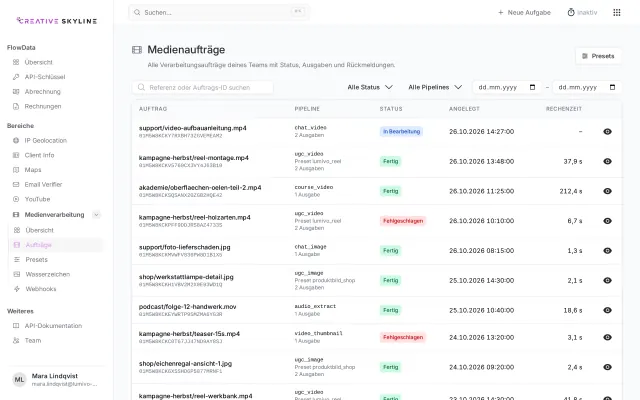
Task: Click the AUFTRAG column header
Action: (x=153, y=109)
